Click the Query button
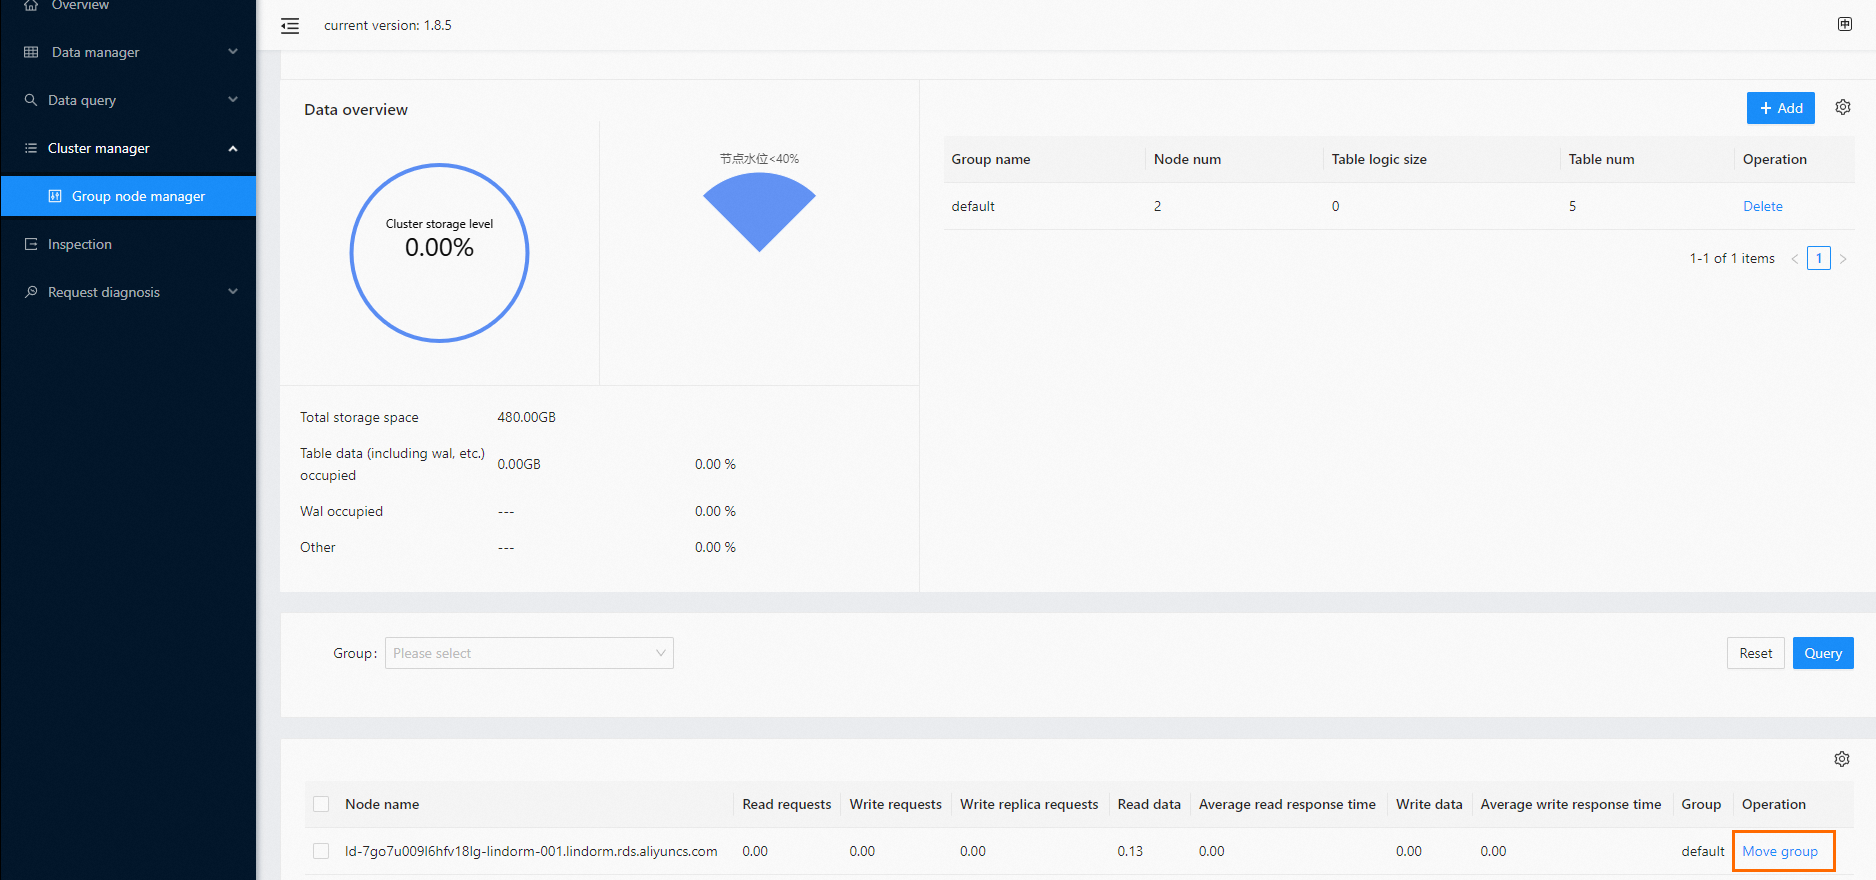This screenshot has width=1876, height=880. [x=1823, y=653]
